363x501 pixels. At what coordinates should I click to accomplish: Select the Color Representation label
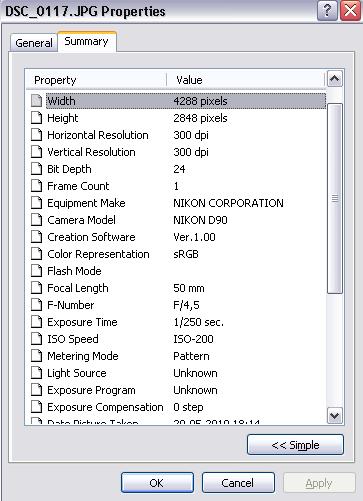pos(98,254)
